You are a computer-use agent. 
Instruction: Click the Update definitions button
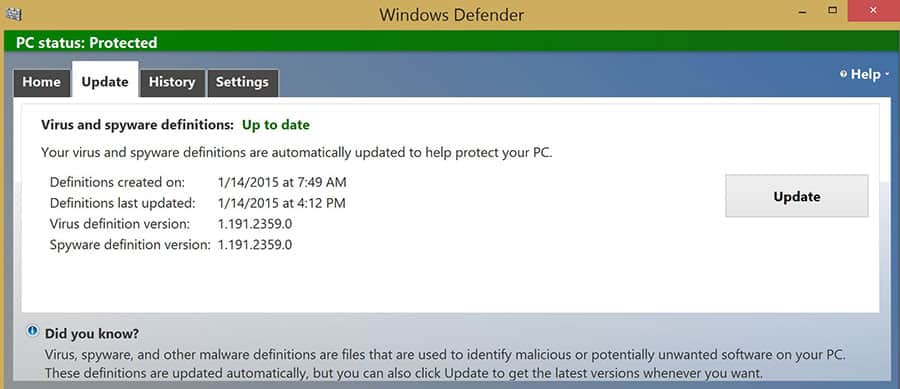[797, 196]
